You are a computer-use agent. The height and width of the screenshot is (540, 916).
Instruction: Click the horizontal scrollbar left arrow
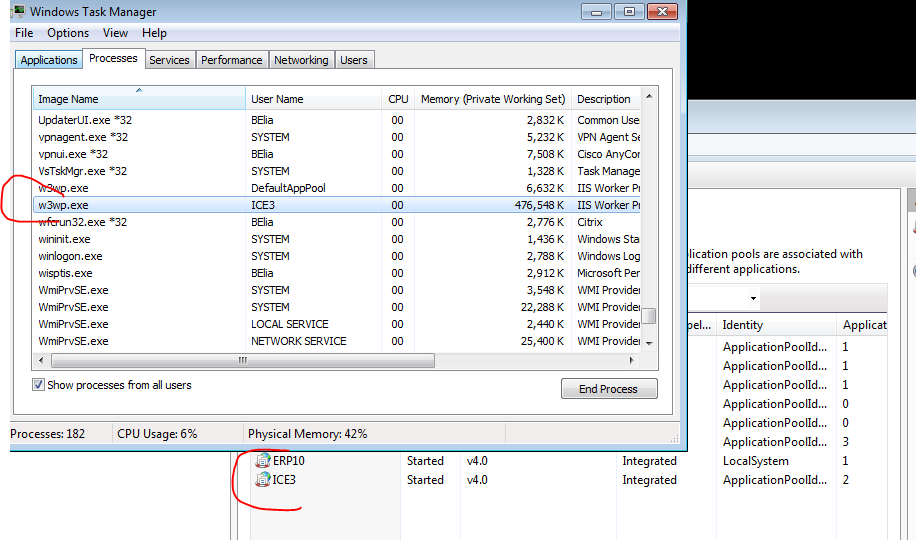coord(41,361)
